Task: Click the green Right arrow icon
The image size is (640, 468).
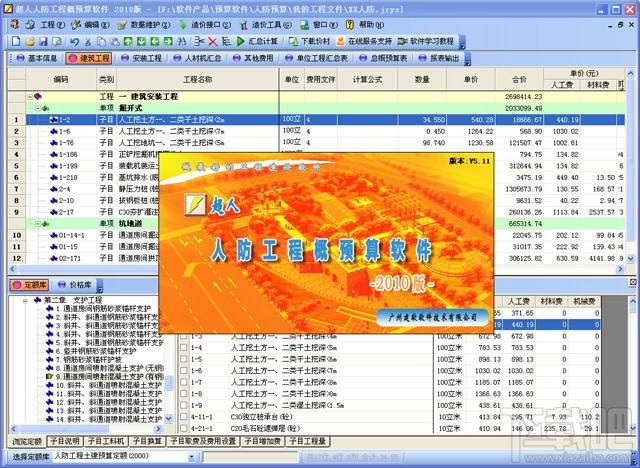Action: [168, 41]
